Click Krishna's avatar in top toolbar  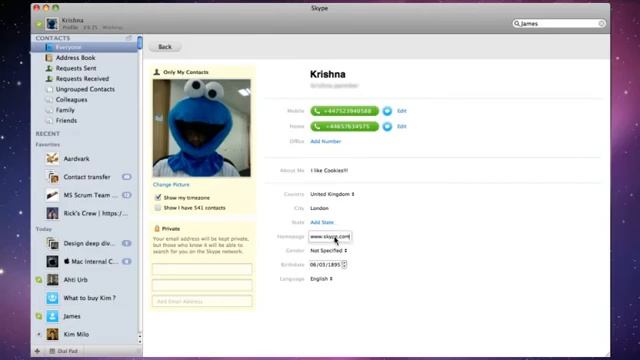(x=52, y=24)
